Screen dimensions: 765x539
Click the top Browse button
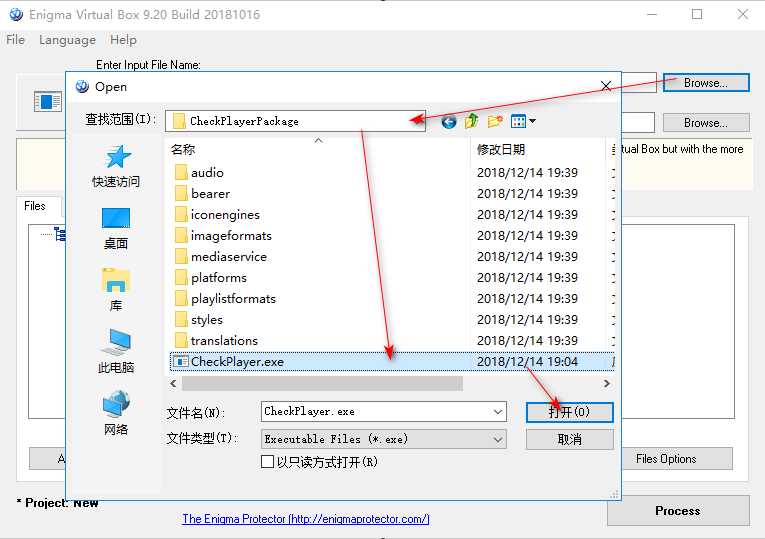(x=705, y=83)
